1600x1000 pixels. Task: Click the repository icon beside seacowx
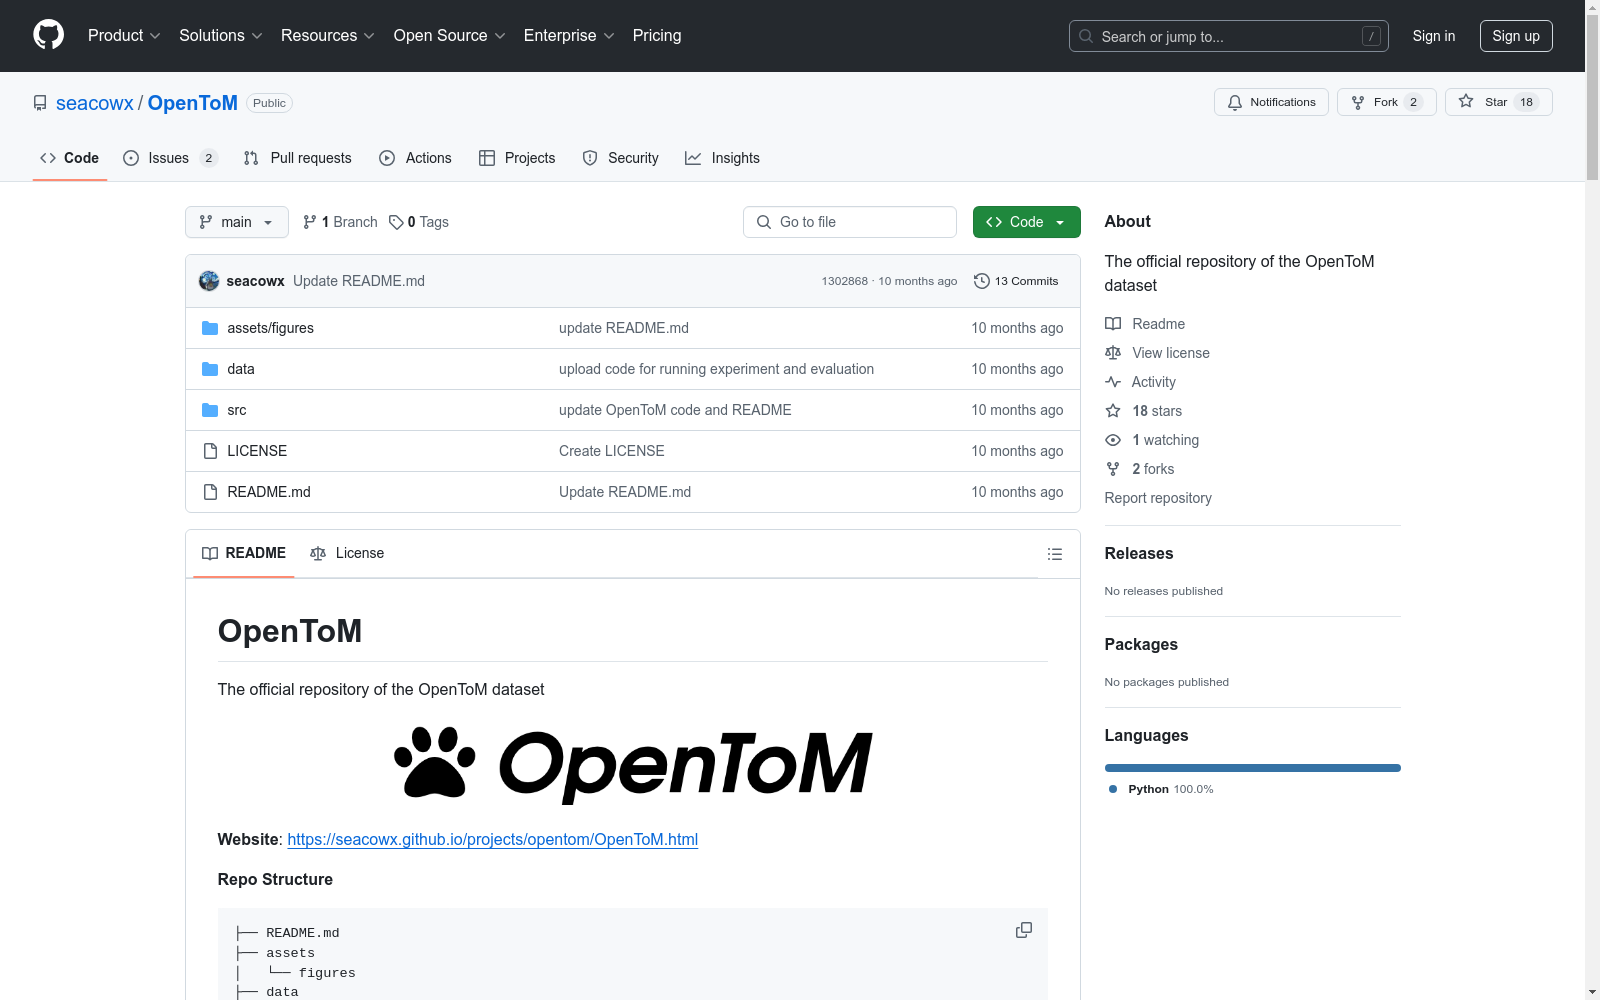[x=40, y=103]
